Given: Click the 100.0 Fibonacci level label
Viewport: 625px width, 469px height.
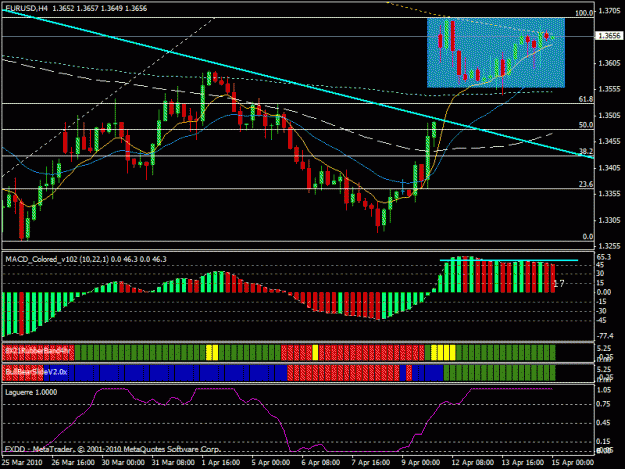Looking at the screenshot, I should tap(584, 13).
